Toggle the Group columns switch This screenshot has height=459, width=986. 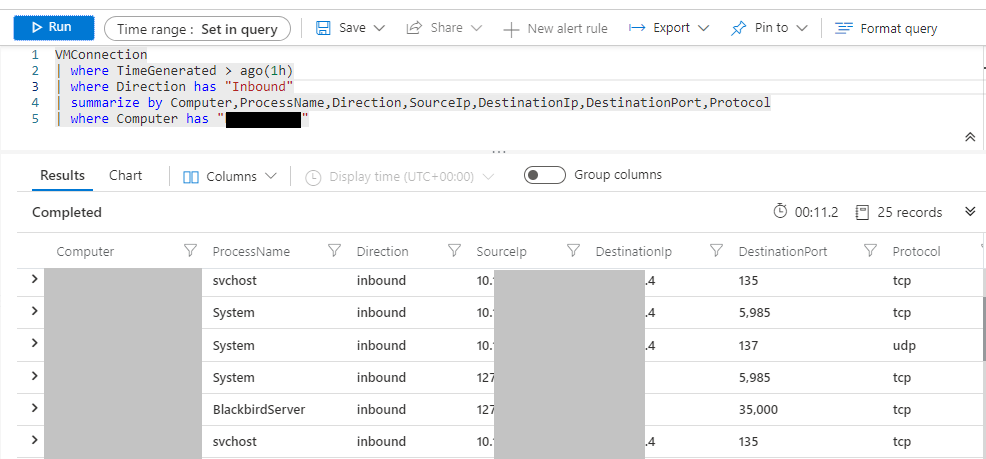click(545, 176)
